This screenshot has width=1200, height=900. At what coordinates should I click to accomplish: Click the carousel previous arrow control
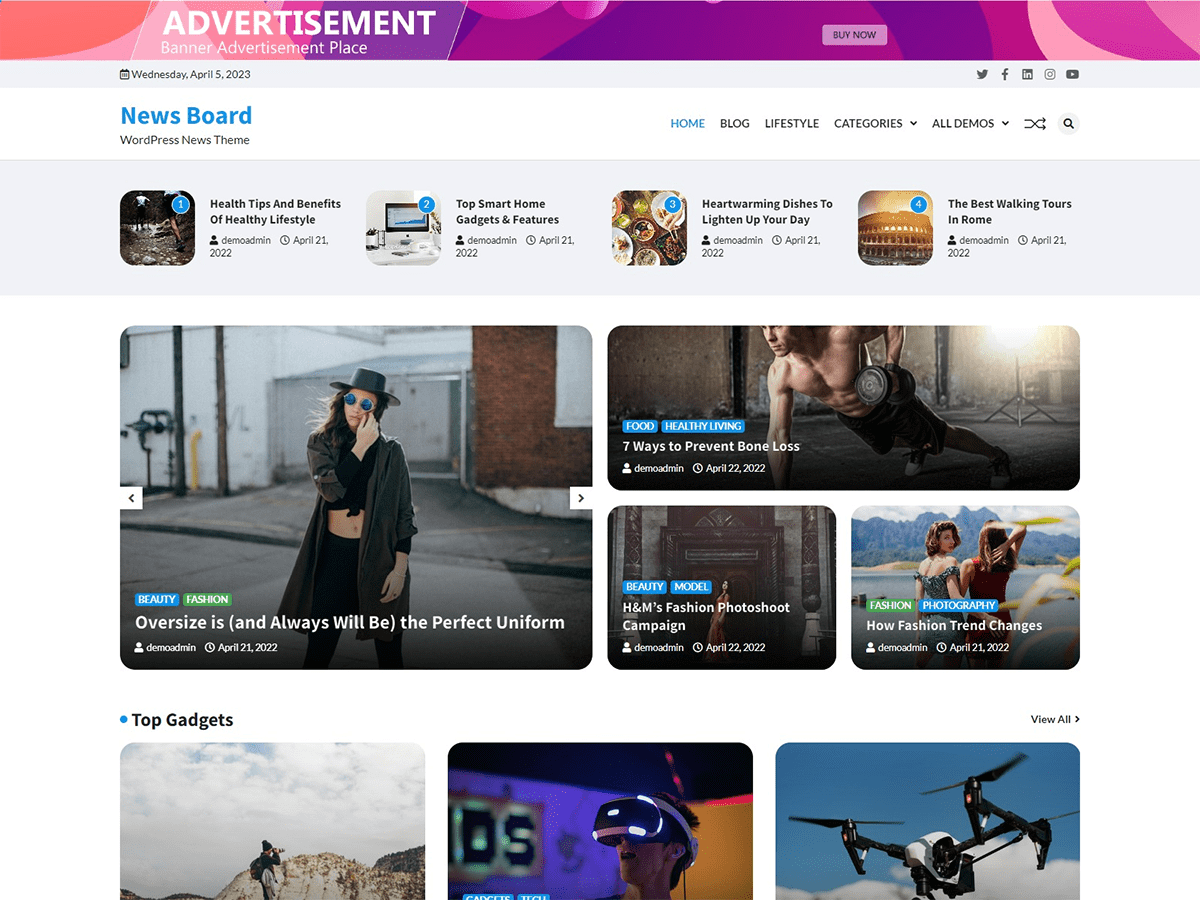(x=131, y=497)
